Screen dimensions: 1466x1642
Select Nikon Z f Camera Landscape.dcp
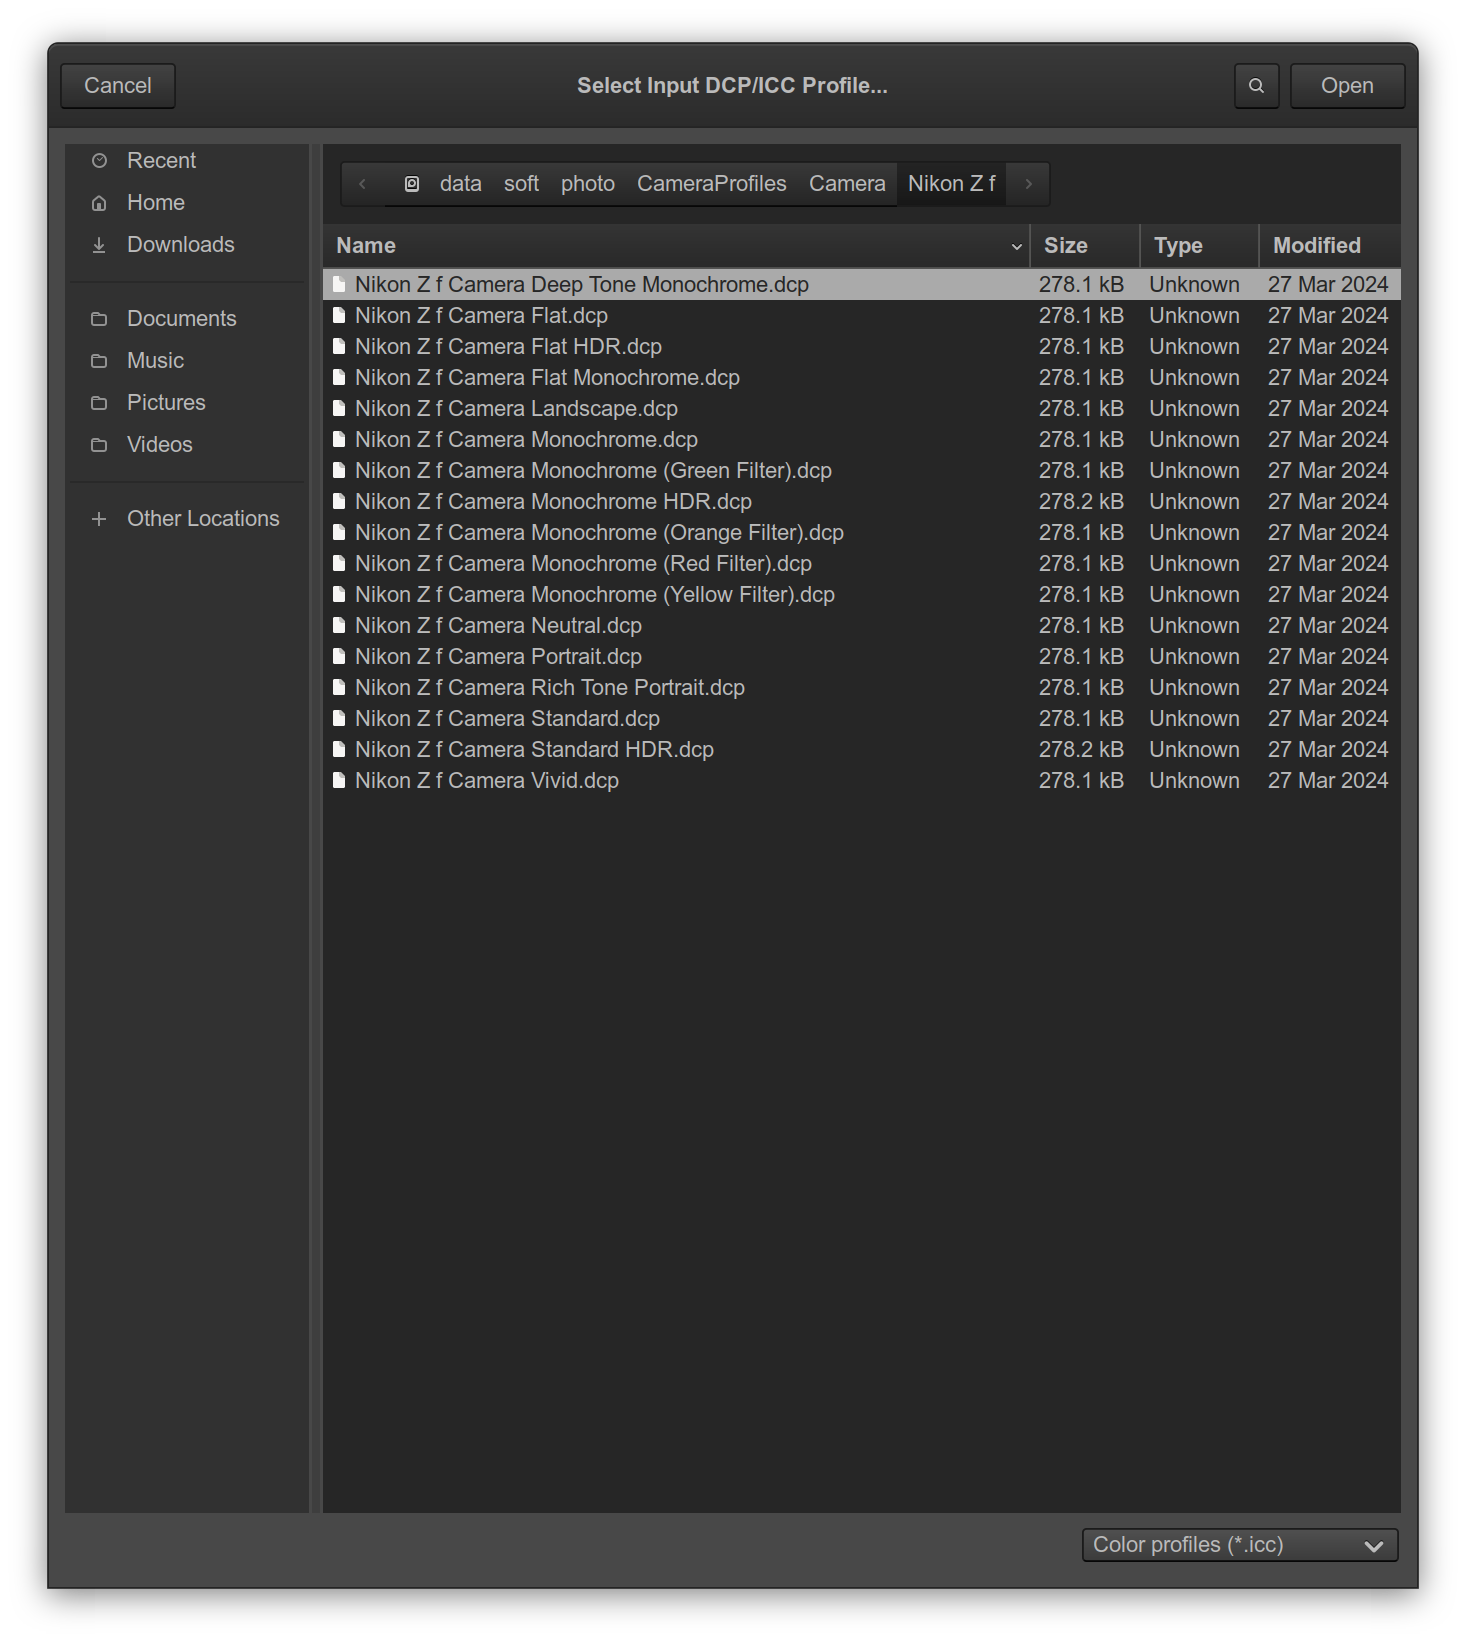(x=516, y=409)
